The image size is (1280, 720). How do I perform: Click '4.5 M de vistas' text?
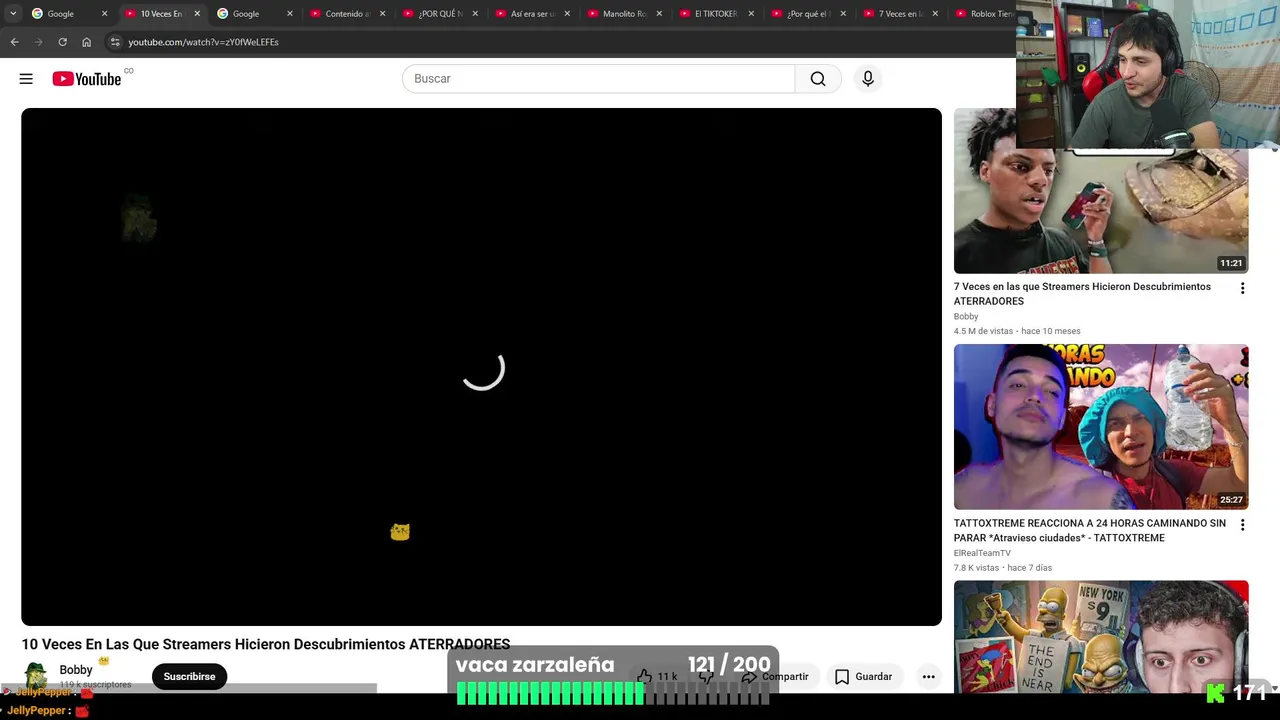983,331
